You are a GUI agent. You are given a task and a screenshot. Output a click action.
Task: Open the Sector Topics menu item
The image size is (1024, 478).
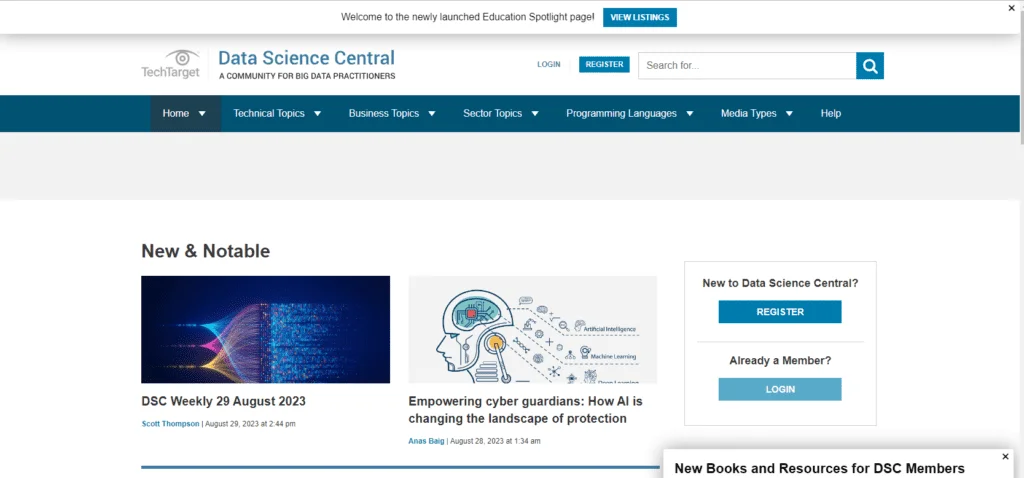pos(492,113)
